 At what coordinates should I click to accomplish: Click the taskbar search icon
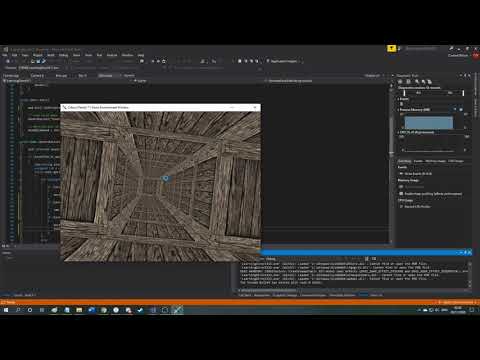(18, 310)
